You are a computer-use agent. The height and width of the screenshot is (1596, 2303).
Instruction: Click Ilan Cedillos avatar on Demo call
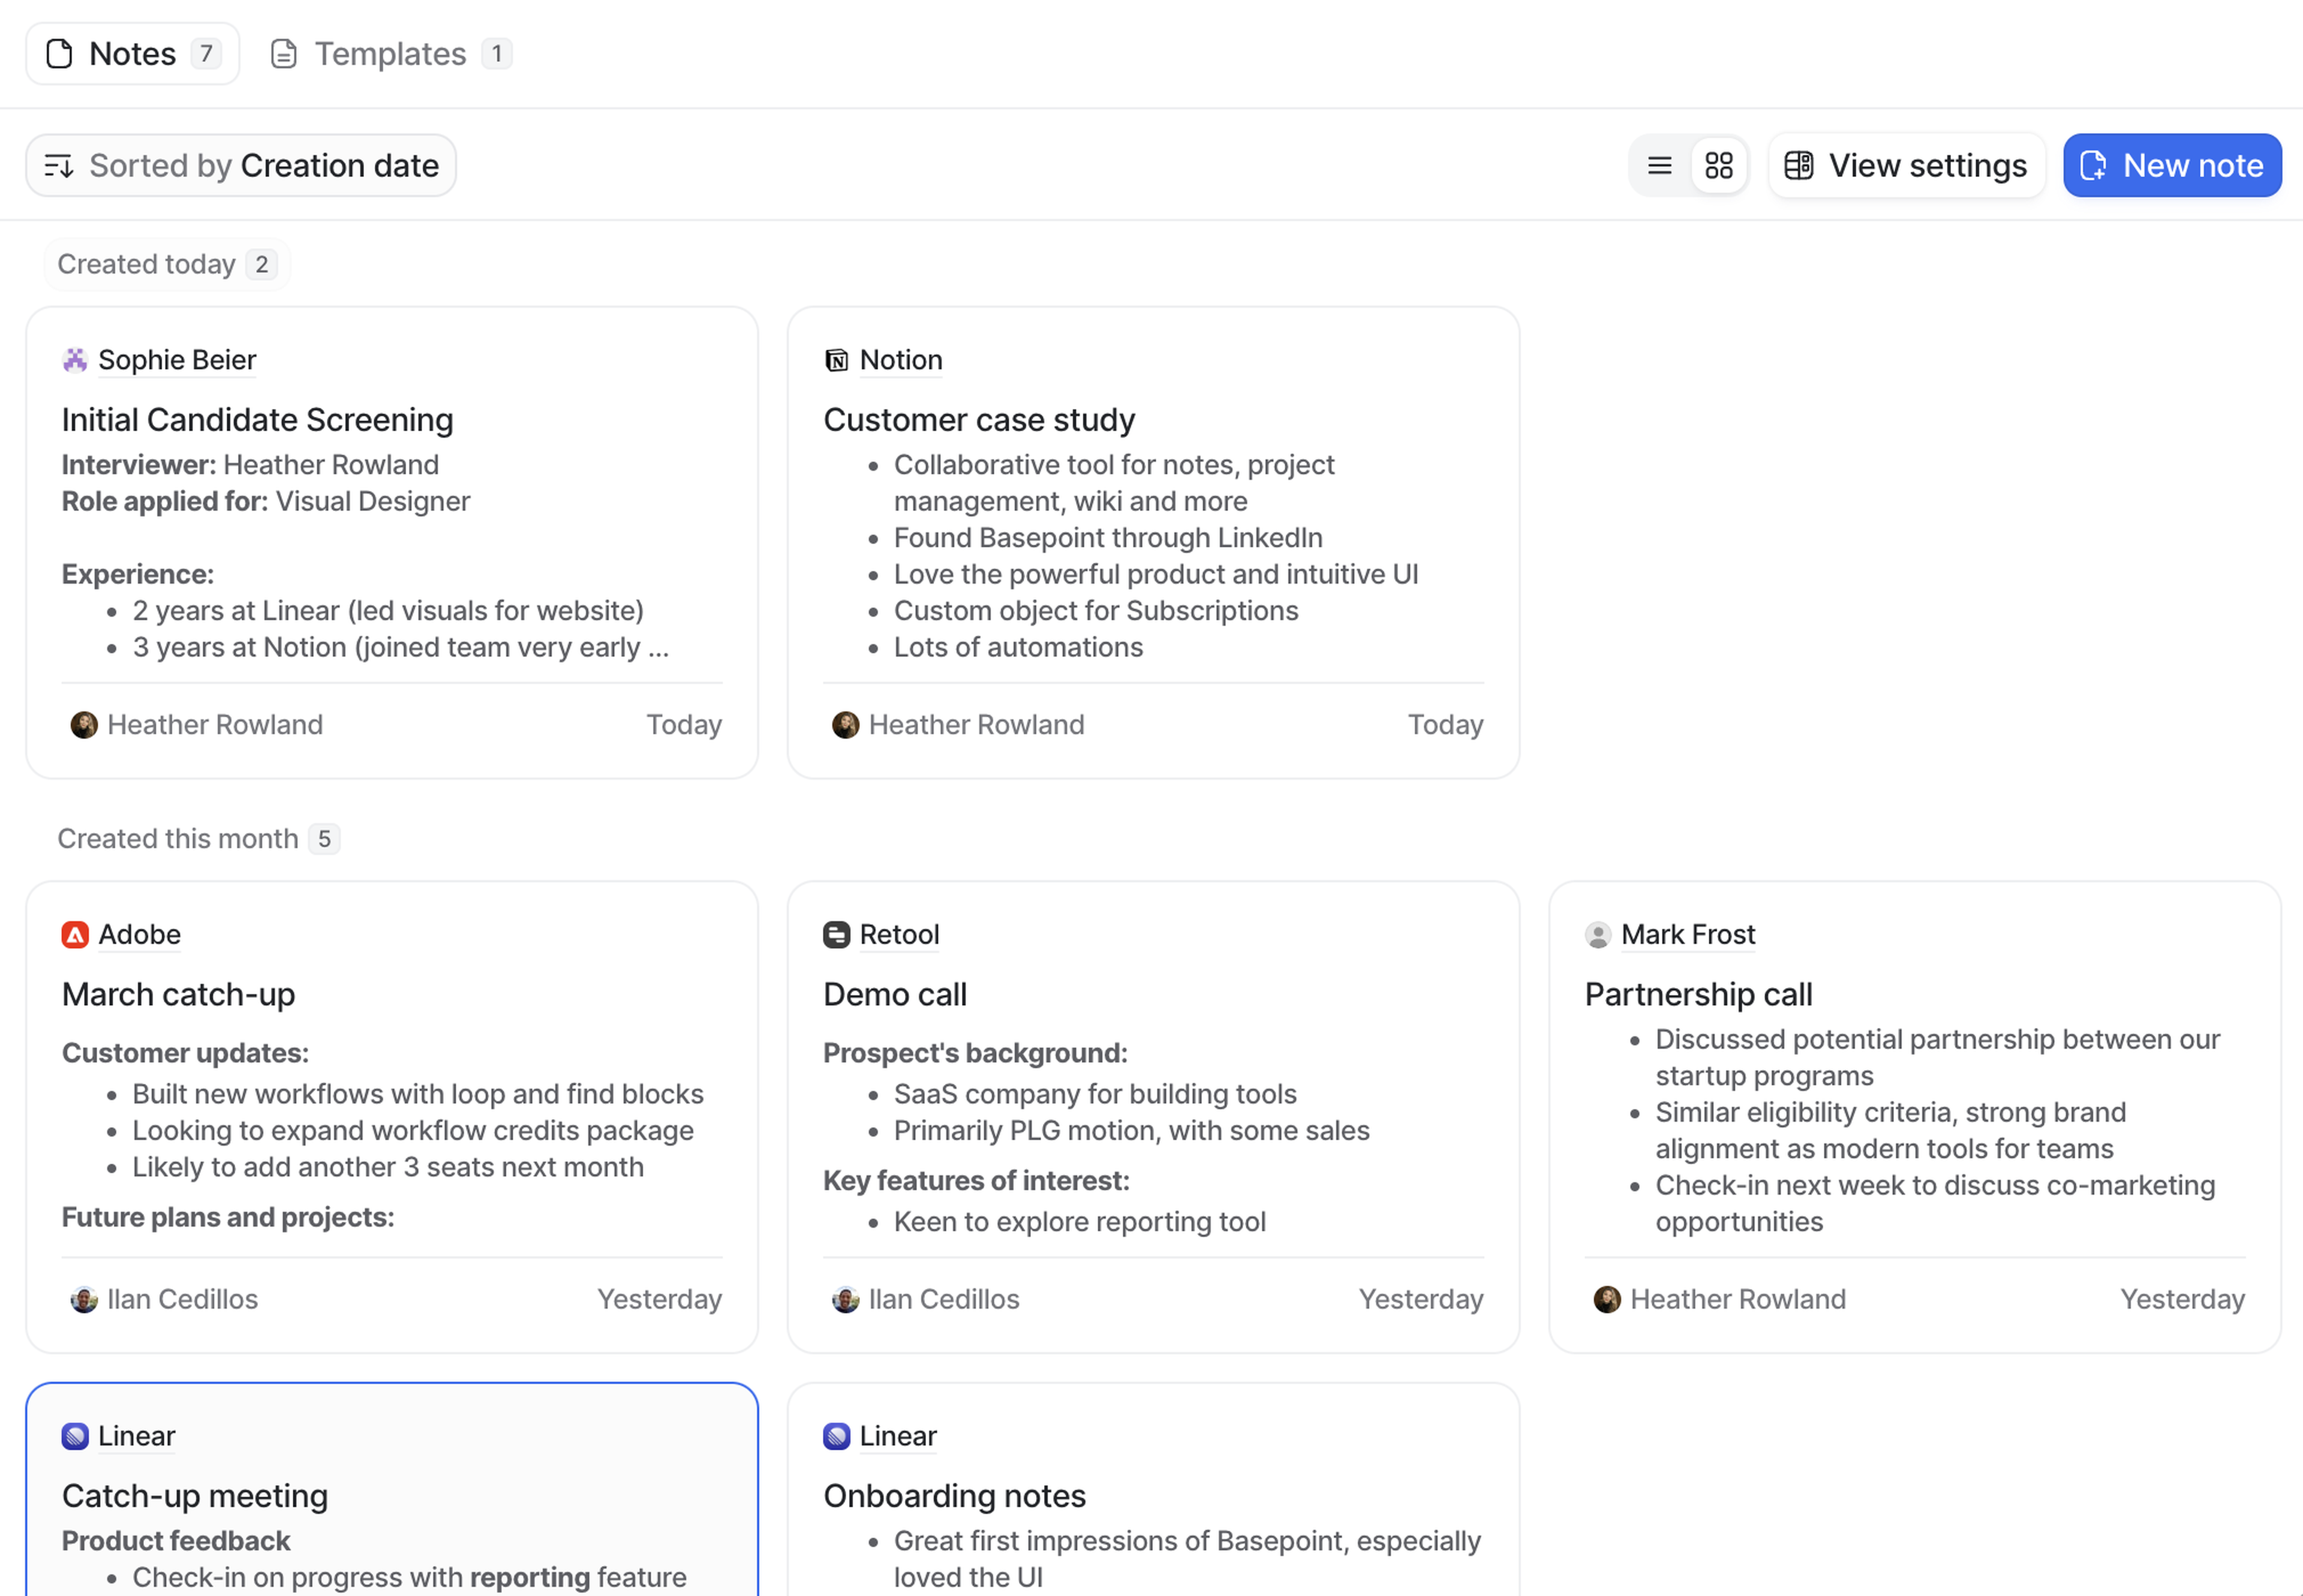coord(846,1300)
